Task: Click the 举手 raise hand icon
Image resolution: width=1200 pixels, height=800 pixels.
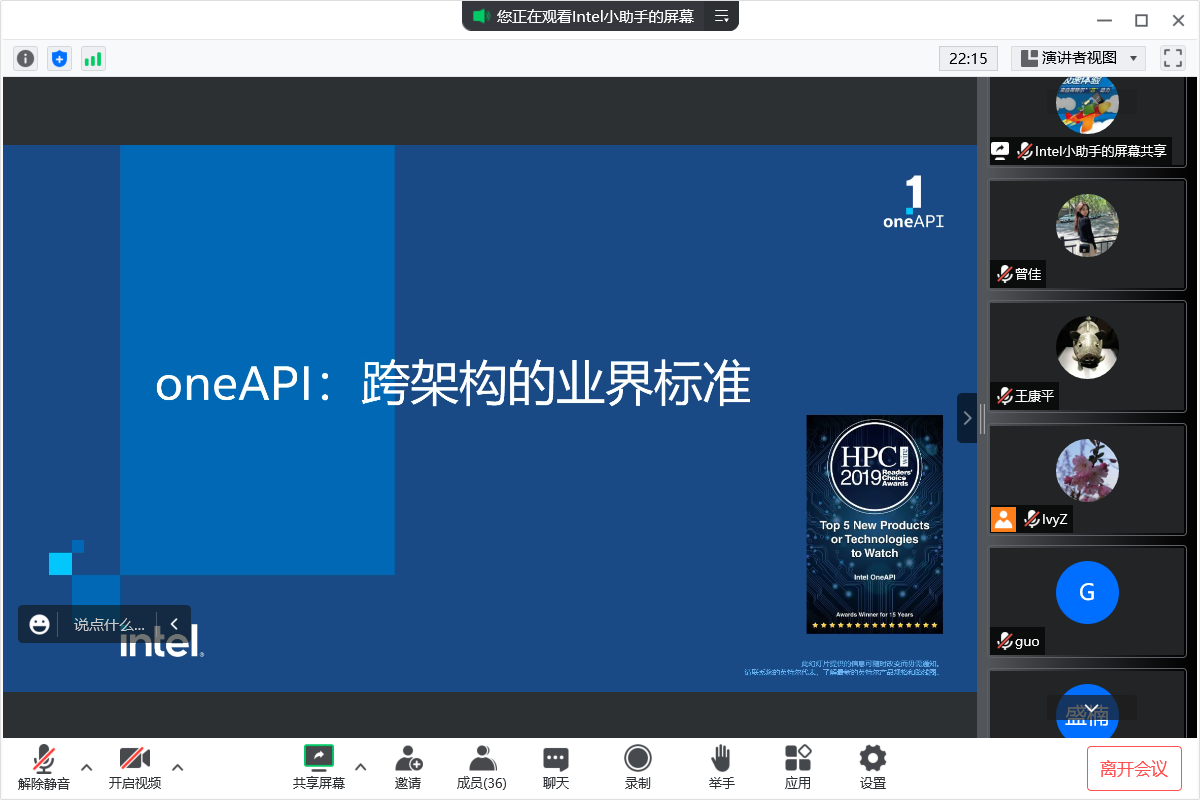Action: coord(721,766)
